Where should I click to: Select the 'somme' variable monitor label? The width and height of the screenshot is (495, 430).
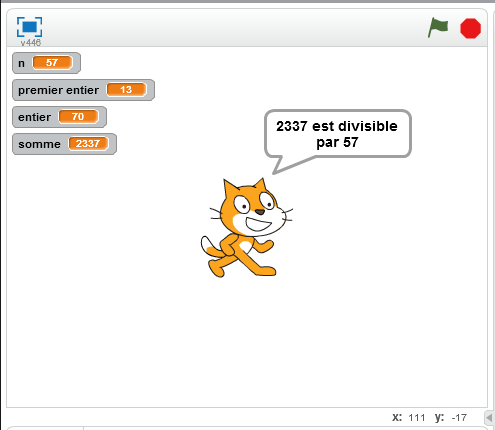click(39, 144)
